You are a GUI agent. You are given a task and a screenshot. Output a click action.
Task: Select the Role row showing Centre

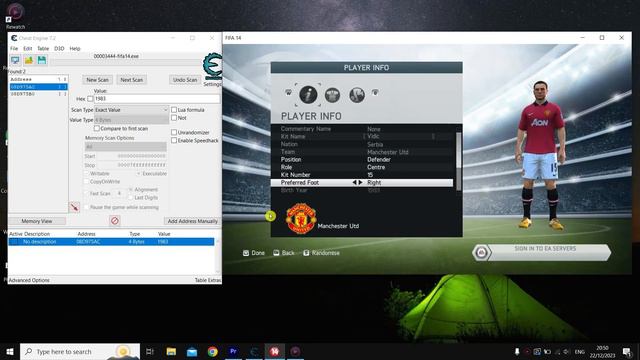(x=362, y=167)
